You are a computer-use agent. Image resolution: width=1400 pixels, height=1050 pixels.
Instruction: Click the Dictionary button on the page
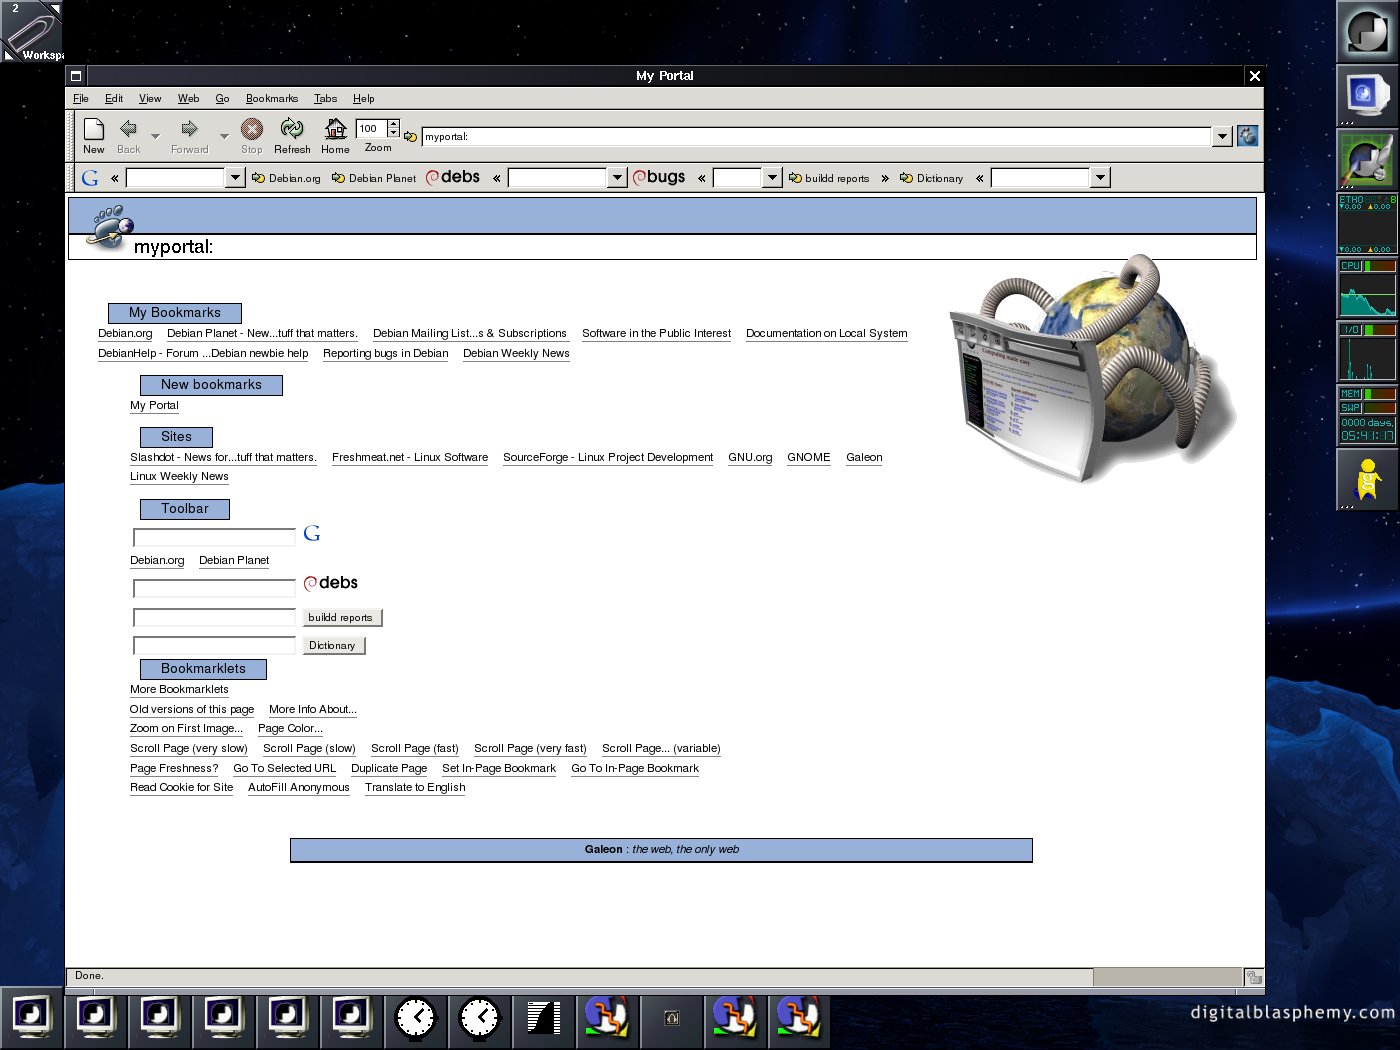tap(332, 645)
